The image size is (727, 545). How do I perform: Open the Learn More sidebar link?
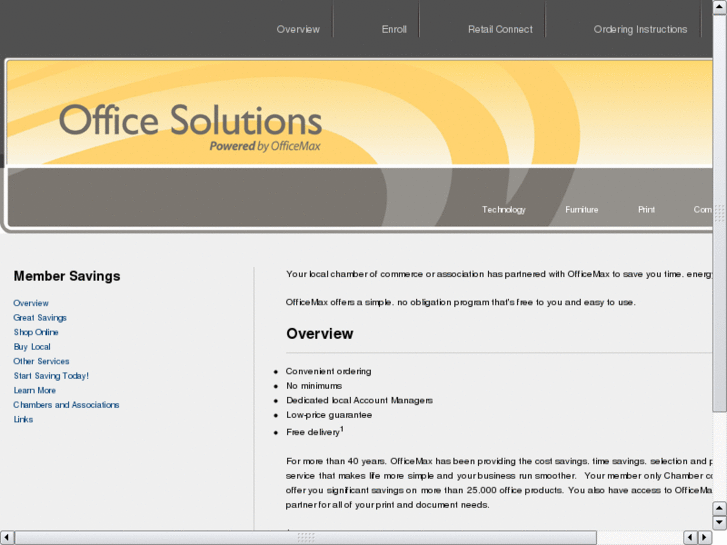click(x=35, y=390)
